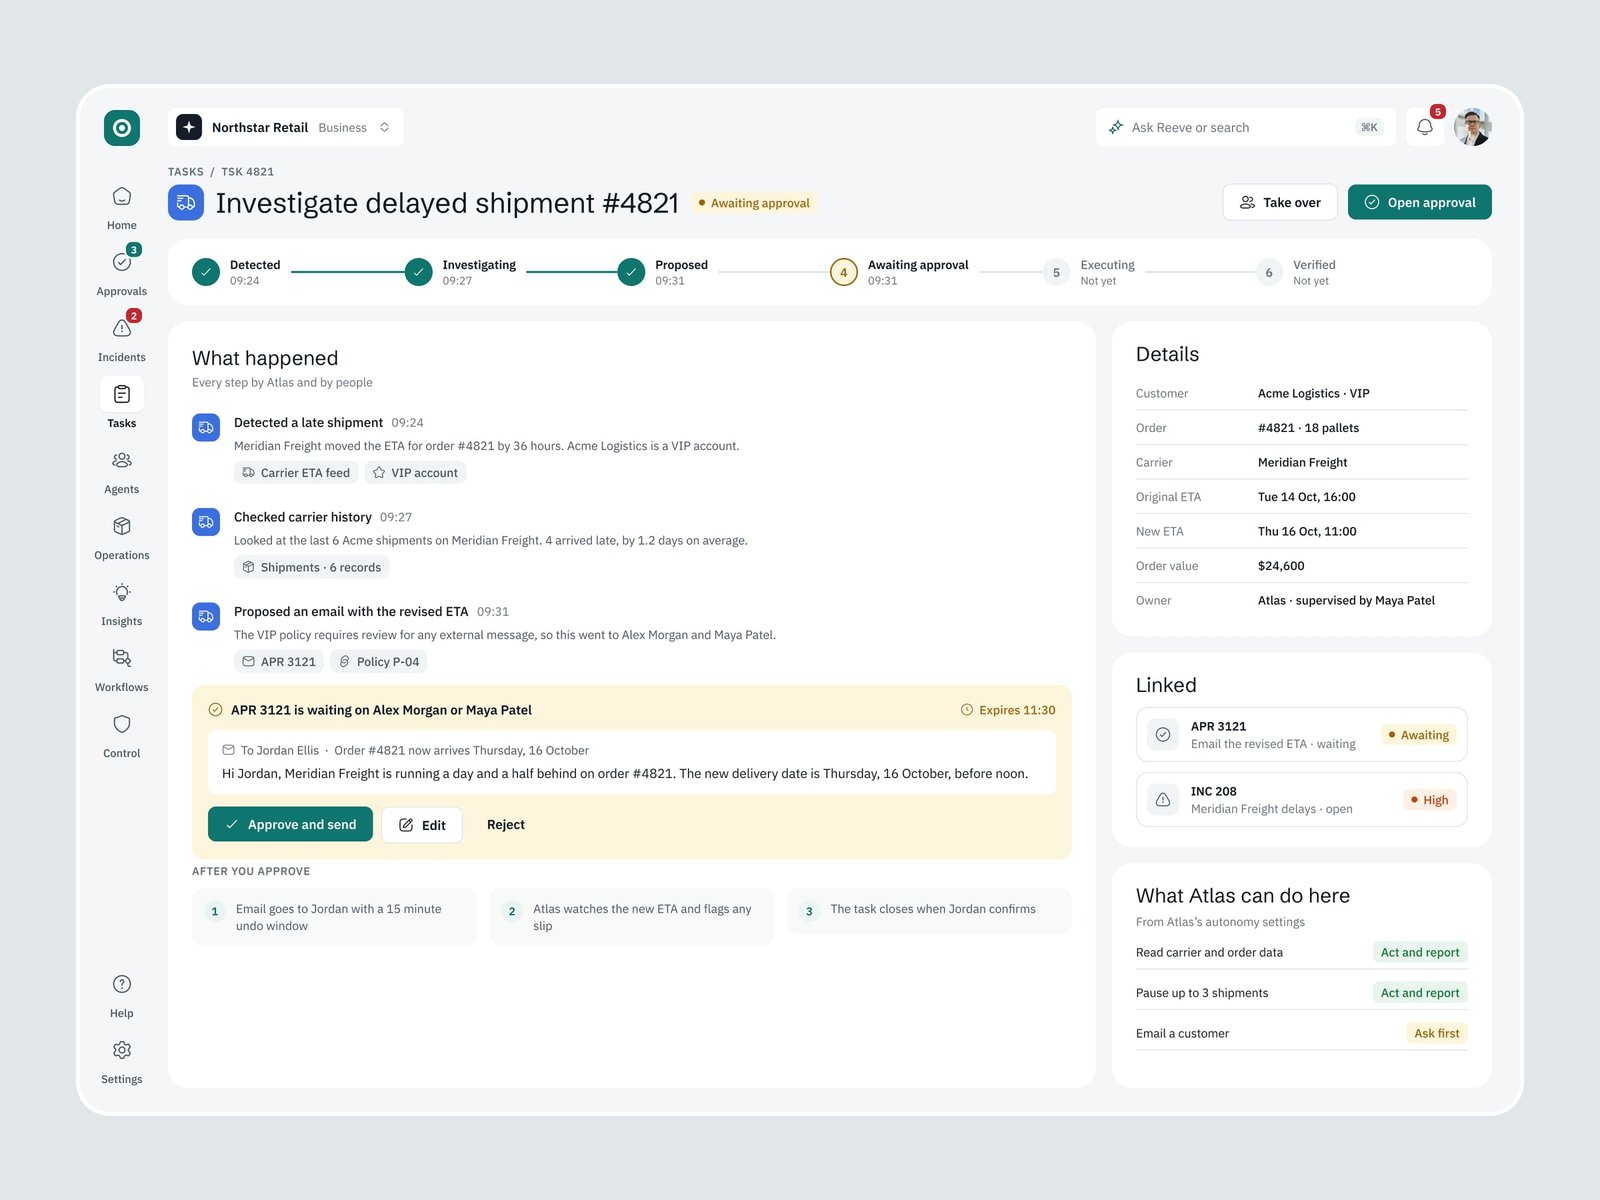Open the Policy P-04 chip
The height and width of the screenshot is (1200, 1600).
tap(379, 661)
